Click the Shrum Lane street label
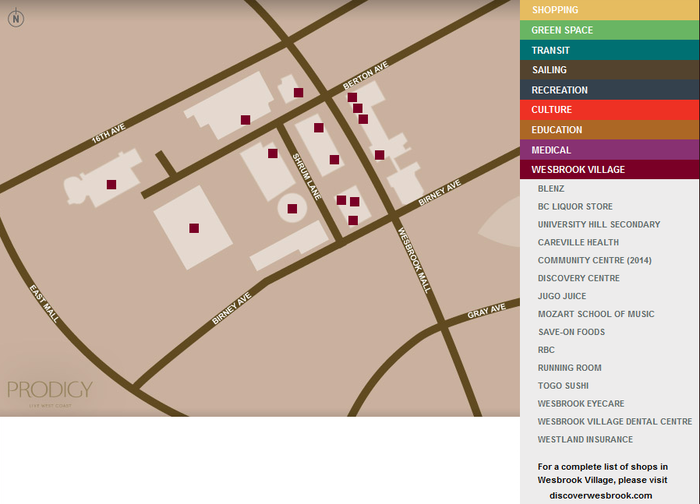The width and height of the screenshot is (700, 504). point(307,177)
